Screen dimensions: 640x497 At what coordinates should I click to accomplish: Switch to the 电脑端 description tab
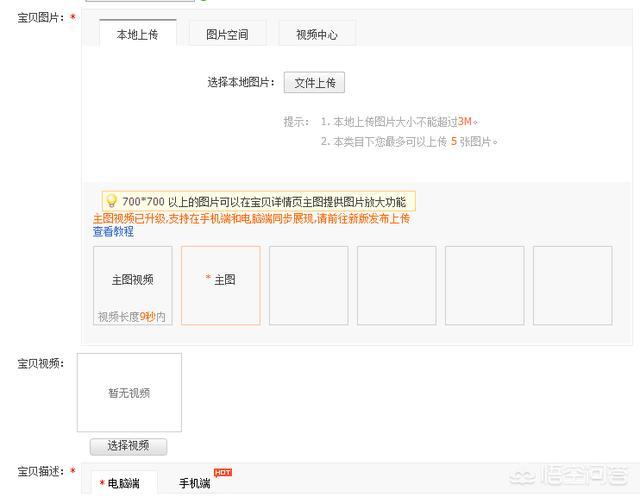click(x=124, y=484)
